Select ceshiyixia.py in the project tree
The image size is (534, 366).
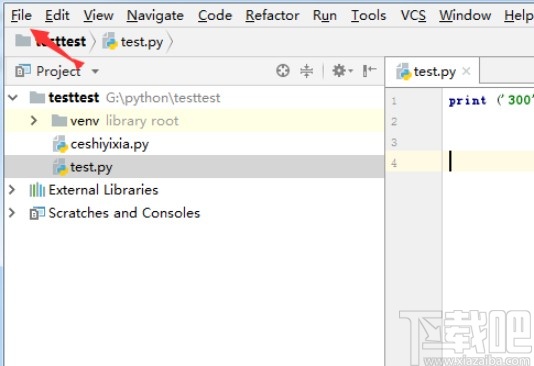(110, 144)
